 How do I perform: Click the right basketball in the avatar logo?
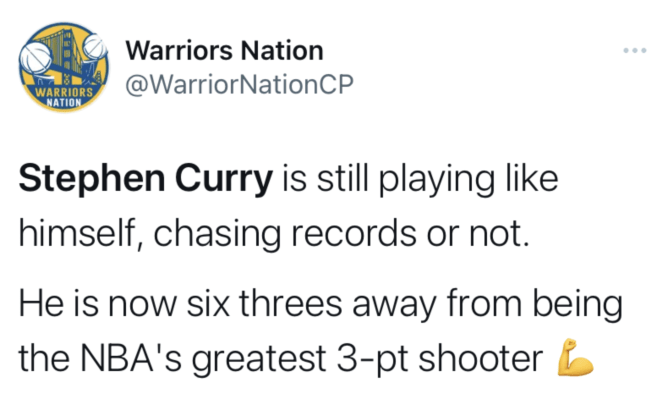[x=95, y=46]
